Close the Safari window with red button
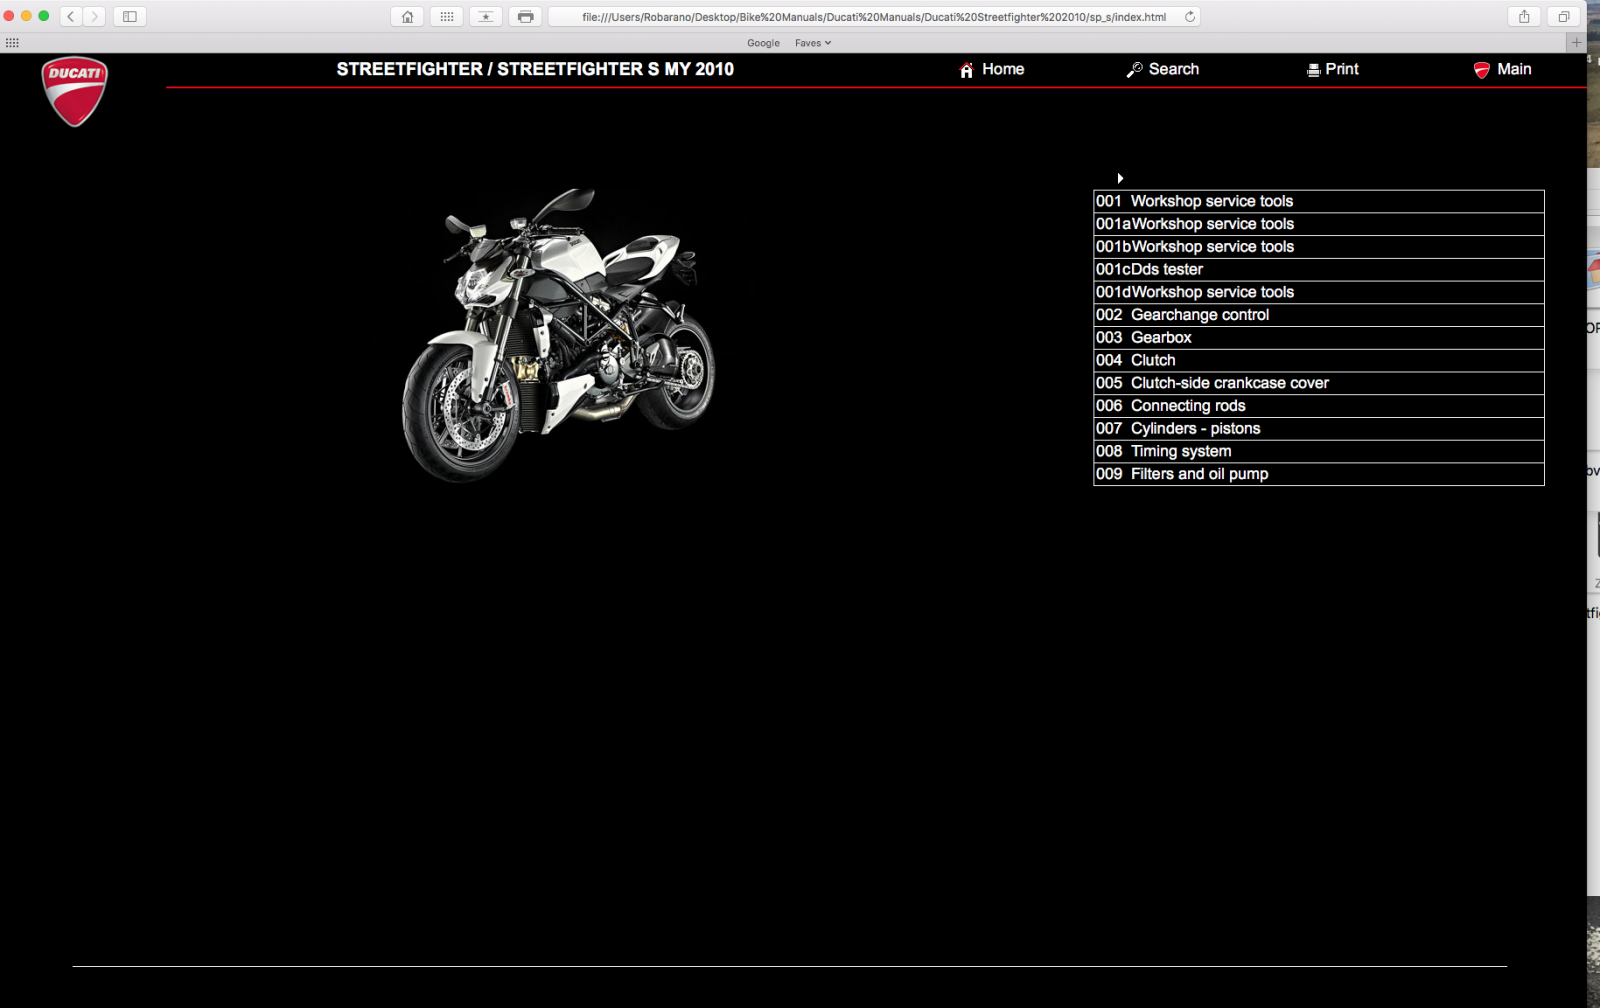1600x1008 pixels. pos(9,16)
